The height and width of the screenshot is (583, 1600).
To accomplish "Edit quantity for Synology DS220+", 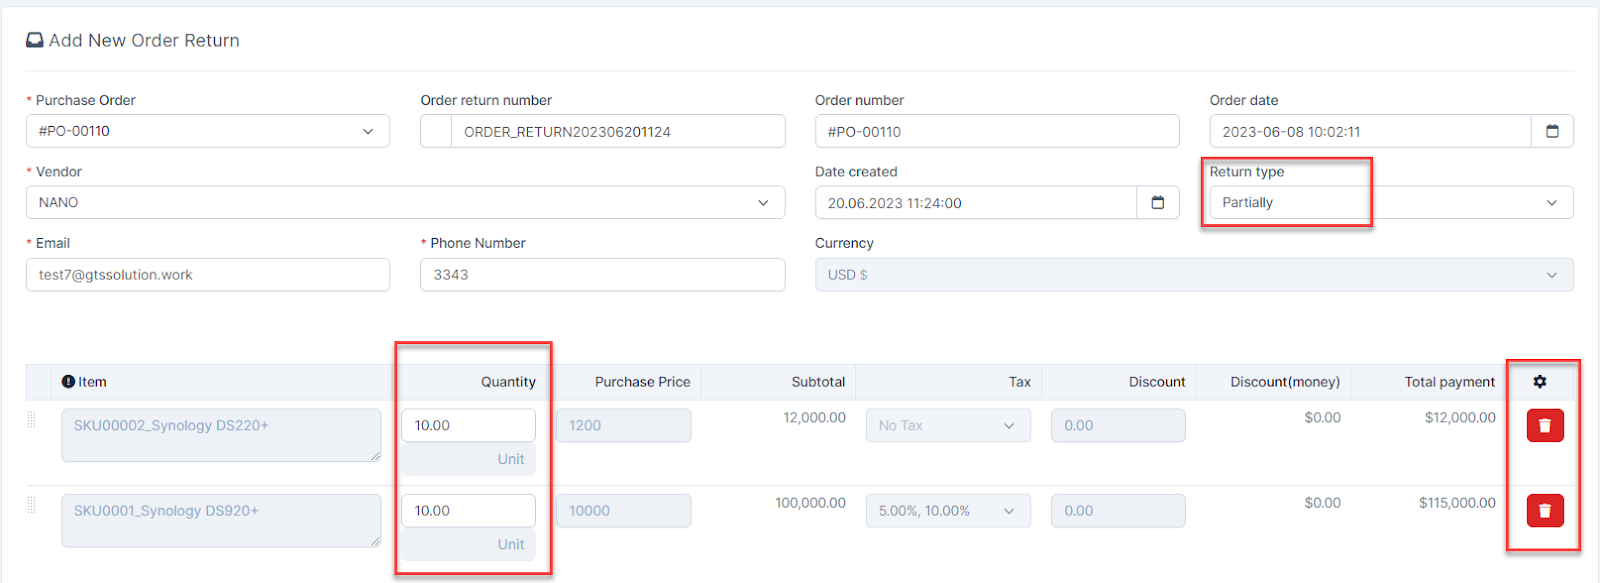I will [468, 426].
